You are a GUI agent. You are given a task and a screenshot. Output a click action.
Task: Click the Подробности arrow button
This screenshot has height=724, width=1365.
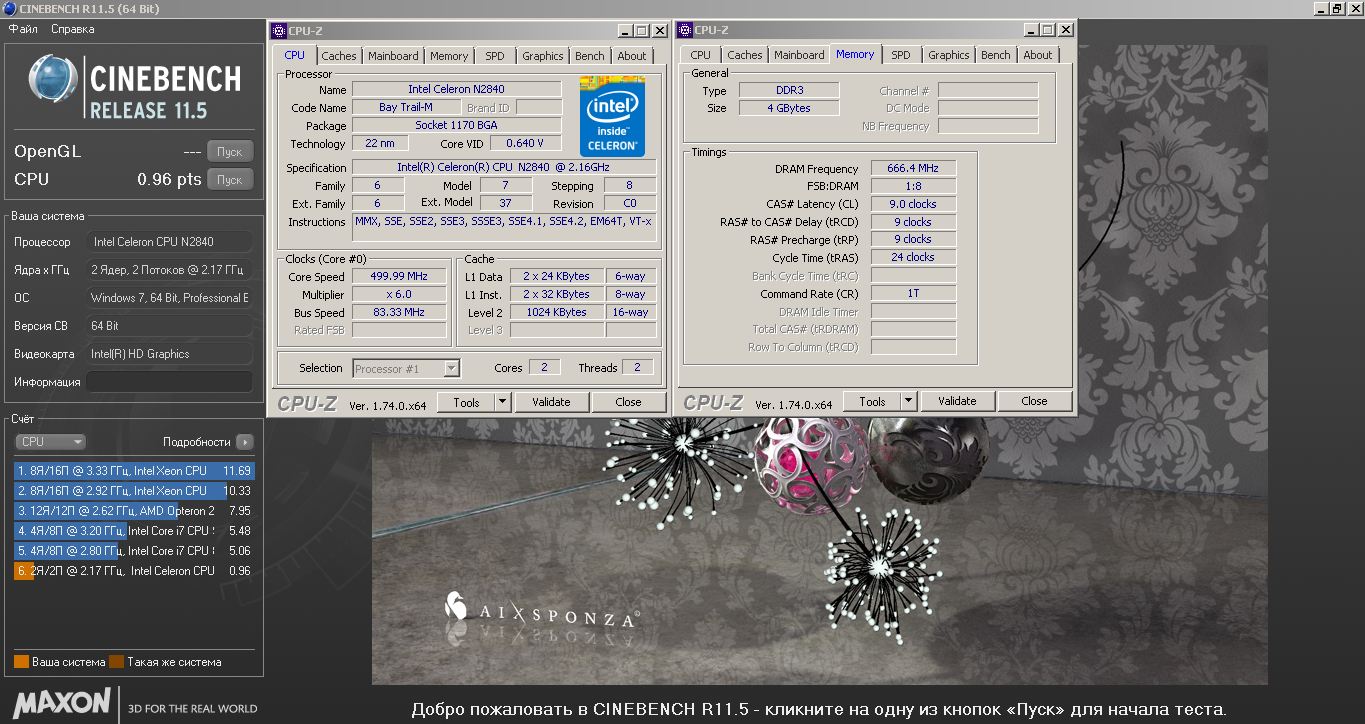[245, 441]
